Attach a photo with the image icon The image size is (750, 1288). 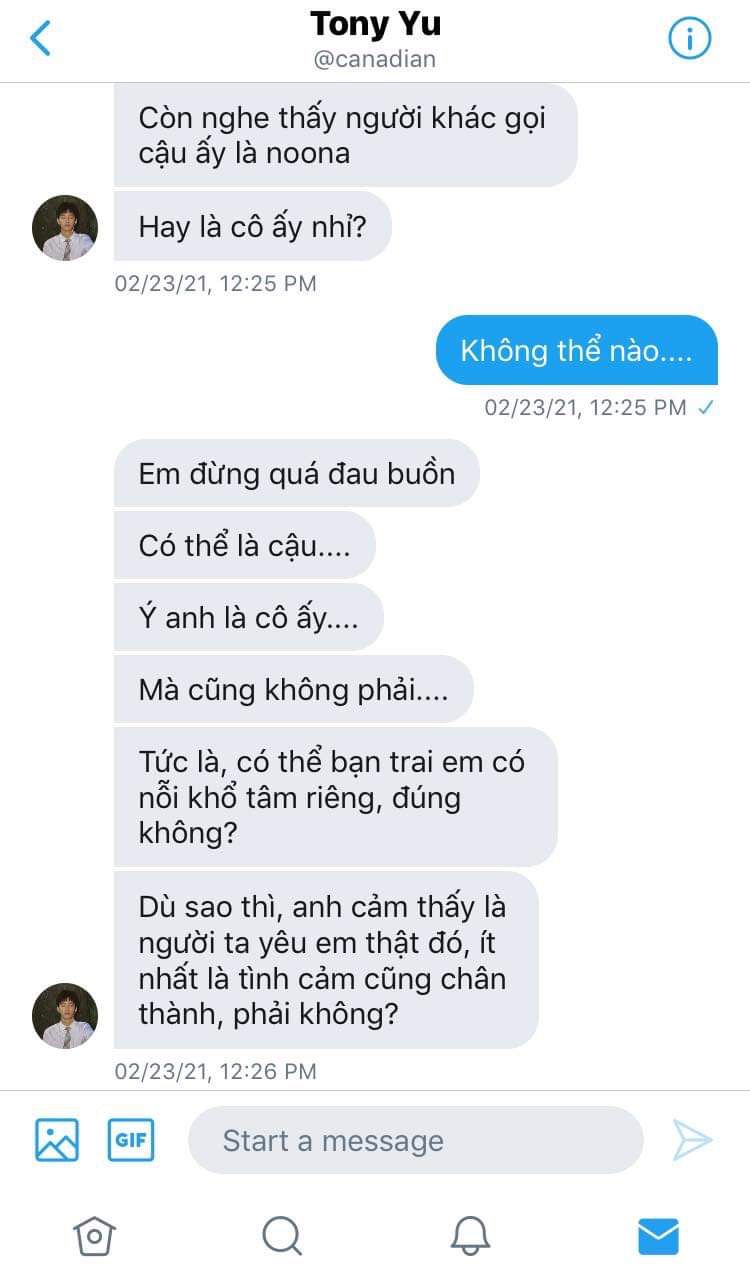click(57, 1139)
